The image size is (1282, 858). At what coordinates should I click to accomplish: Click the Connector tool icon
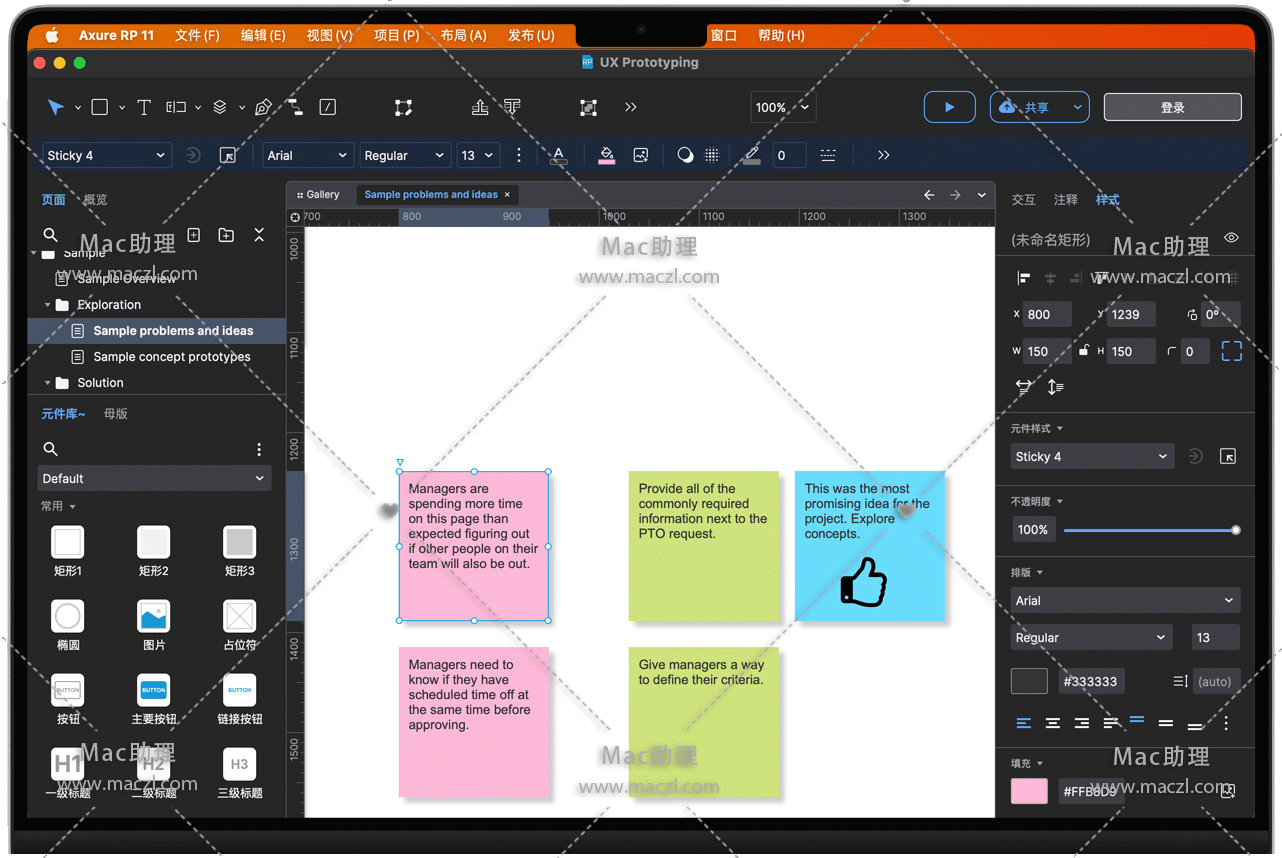[x=296, y=108]
